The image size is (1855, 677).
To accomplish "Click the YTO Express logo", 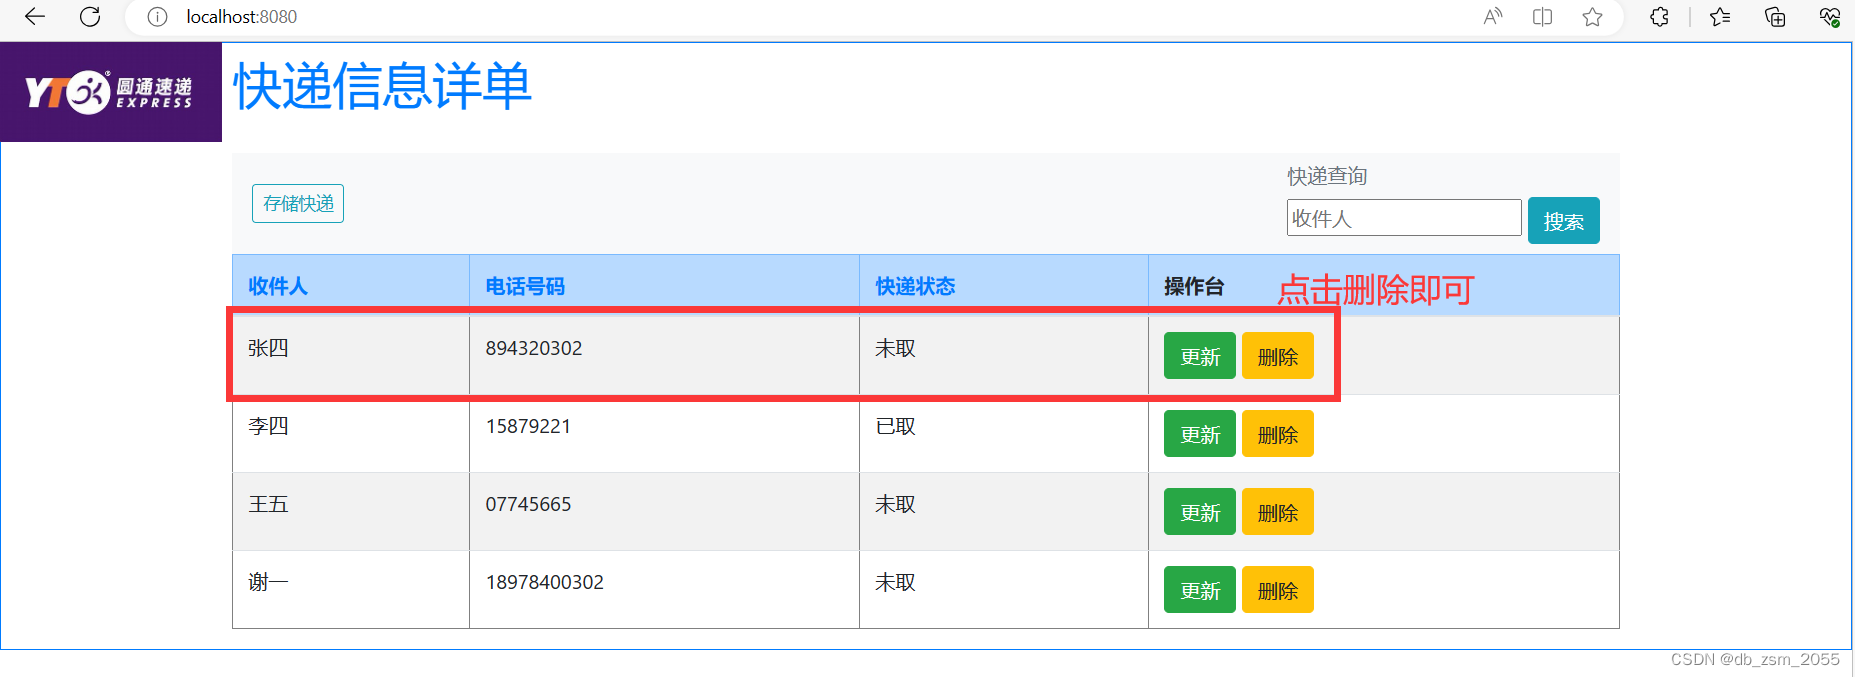I will click(111, 92).
